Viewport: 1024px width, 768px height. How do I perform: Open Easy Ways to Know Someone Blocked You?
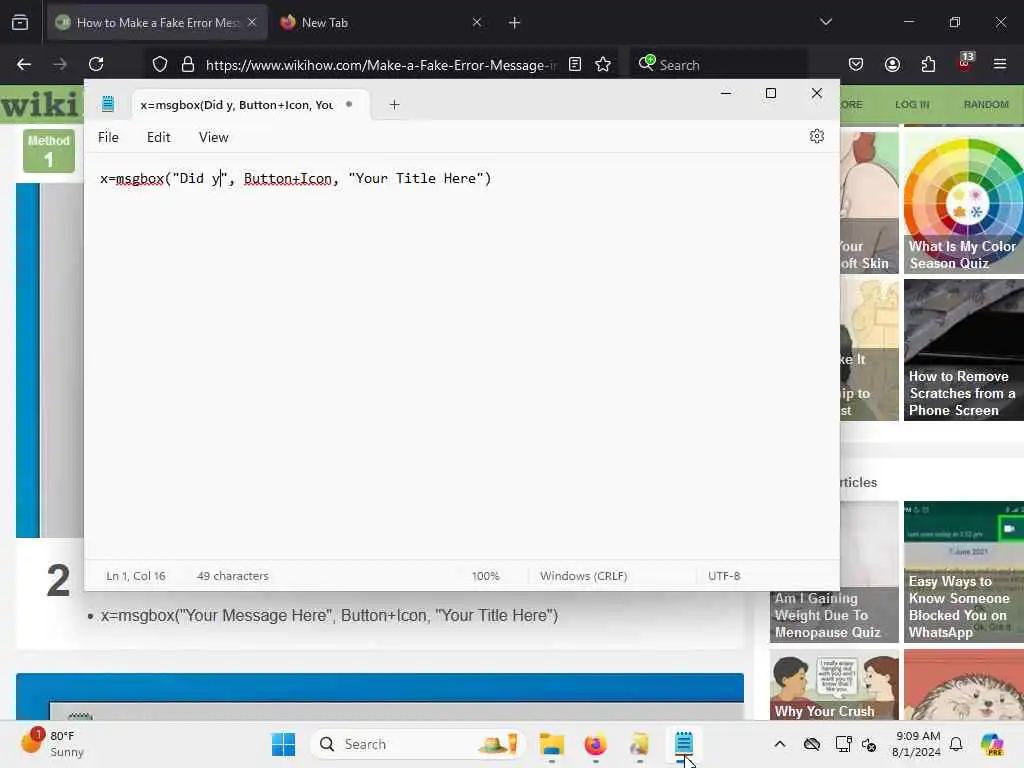coord(964,572)
